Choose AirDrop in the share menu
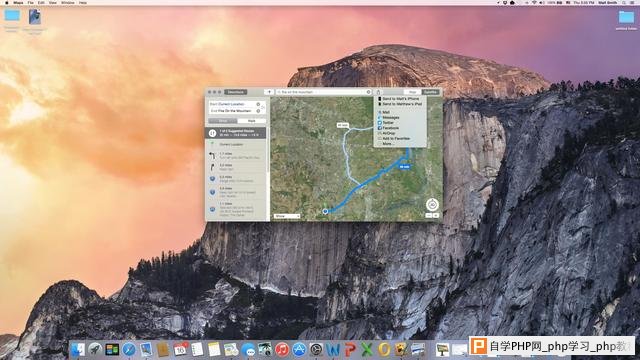The height and width of the screenshot is (360, 640). point(400,133)
